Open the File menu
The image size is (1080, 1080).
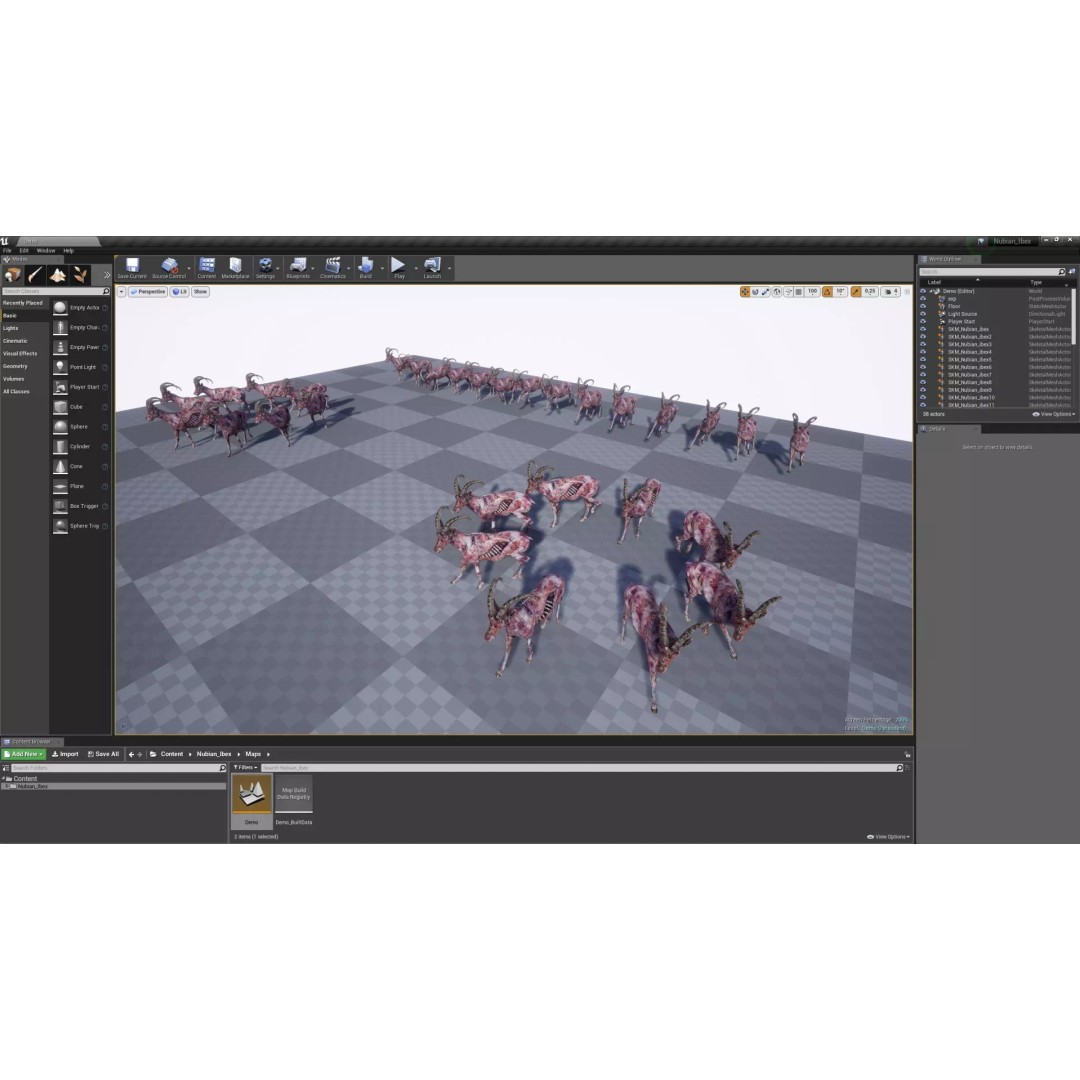coord(7,251)
